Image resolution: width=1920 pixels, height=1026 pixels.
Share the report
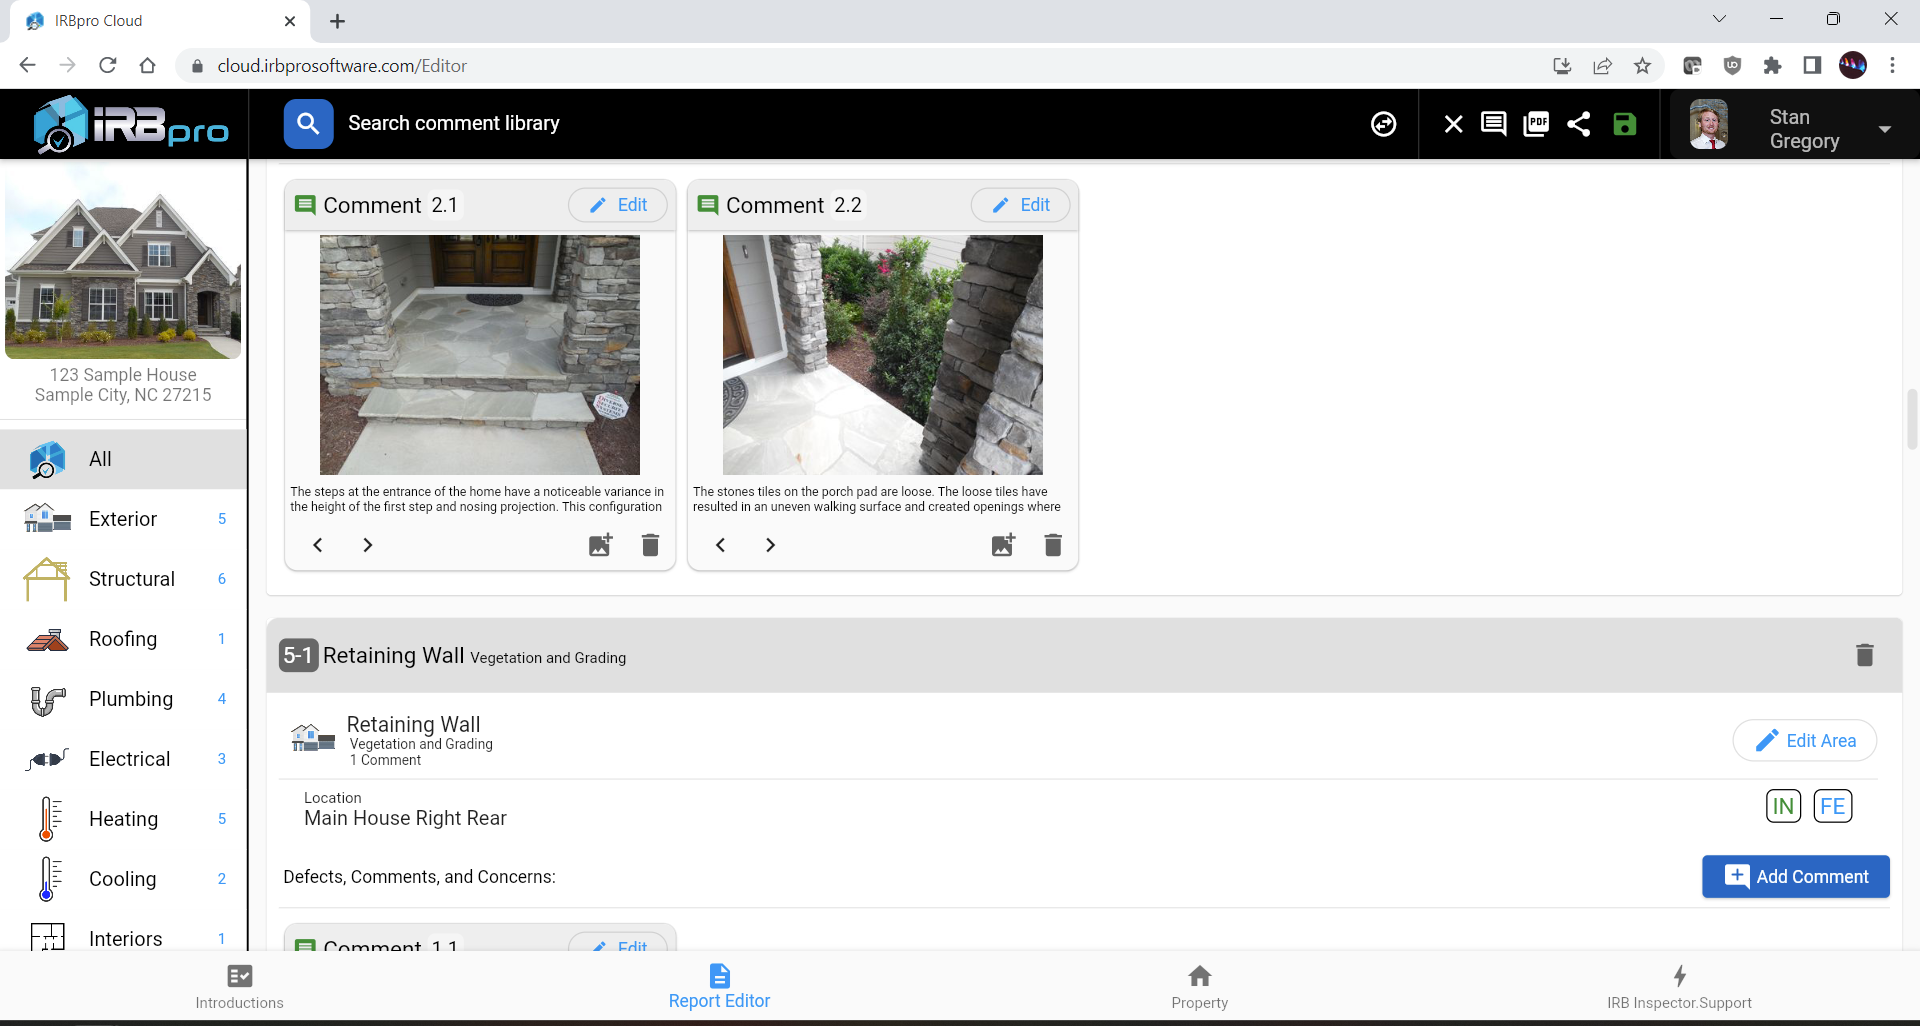click(1579, 123)
